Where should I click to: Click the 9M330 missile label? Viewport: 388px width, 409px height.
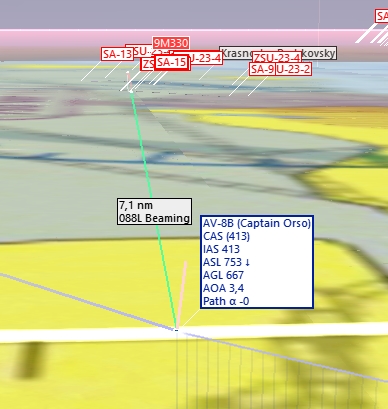click(171, 43)
